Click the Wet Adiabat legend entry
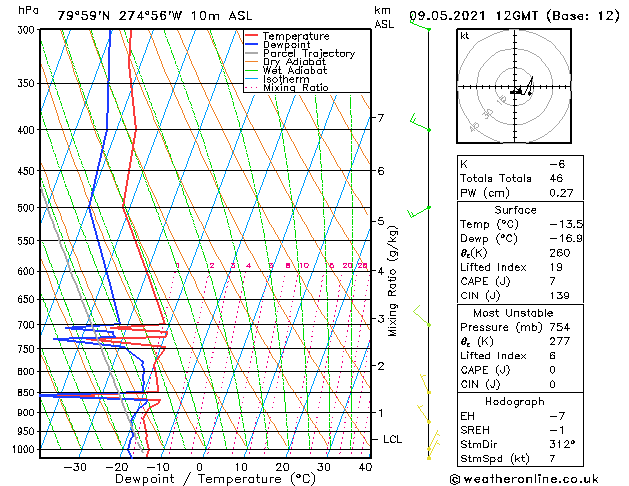 [x=286, y=70]
